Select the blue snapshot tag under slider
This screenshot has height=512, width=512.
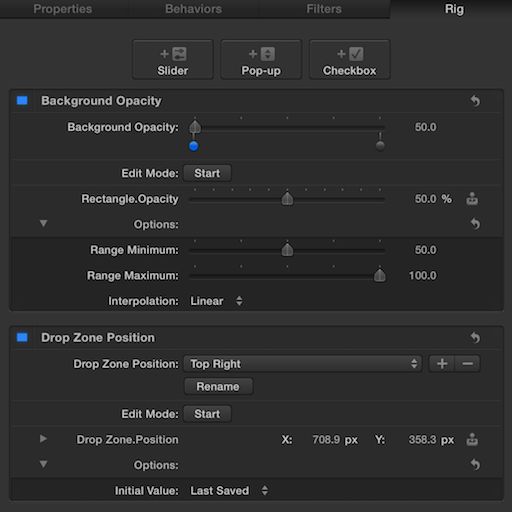[194, 146]
